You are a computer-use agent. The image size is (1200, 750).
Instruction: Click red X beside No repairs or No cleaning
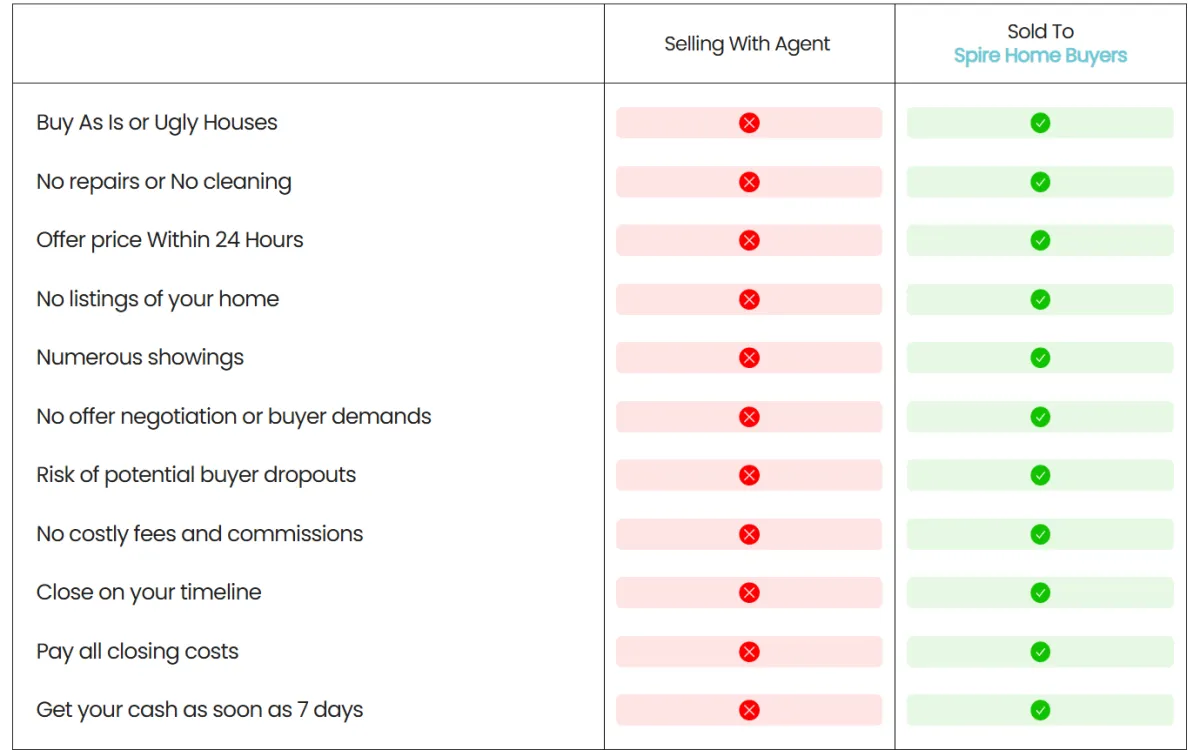point(749,182)
